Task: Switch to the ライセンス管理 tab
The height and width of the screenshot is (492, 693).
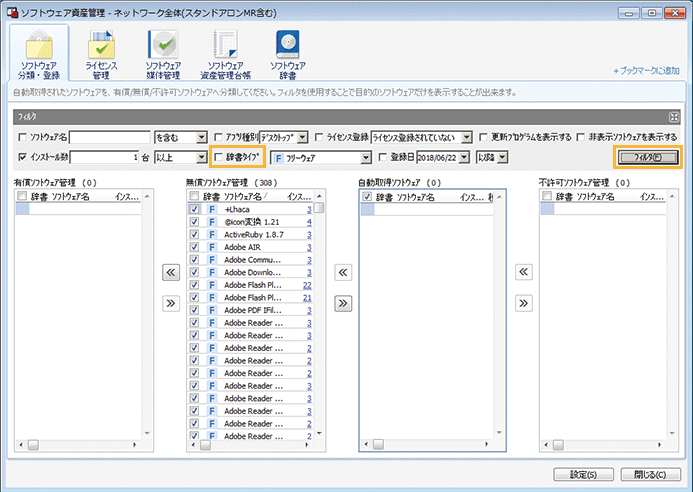Action: point(101,55)
